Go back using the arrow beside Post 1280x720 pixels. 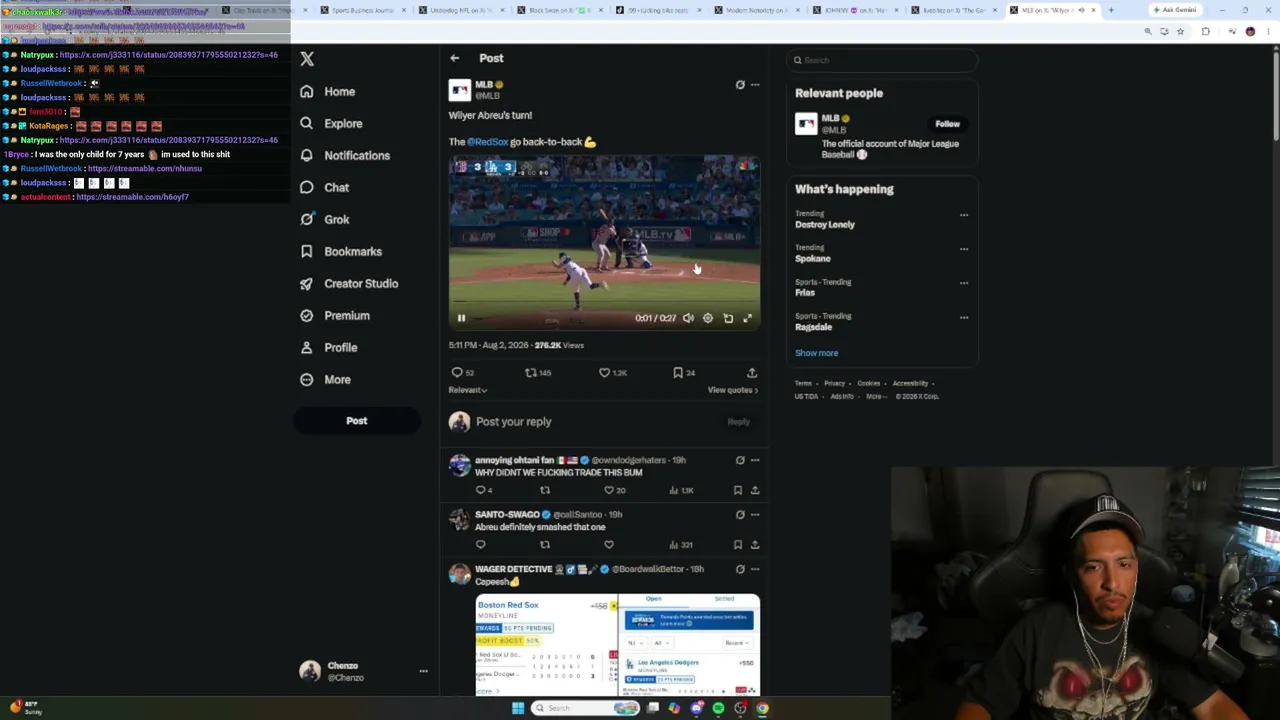click(x=454, y=58)
